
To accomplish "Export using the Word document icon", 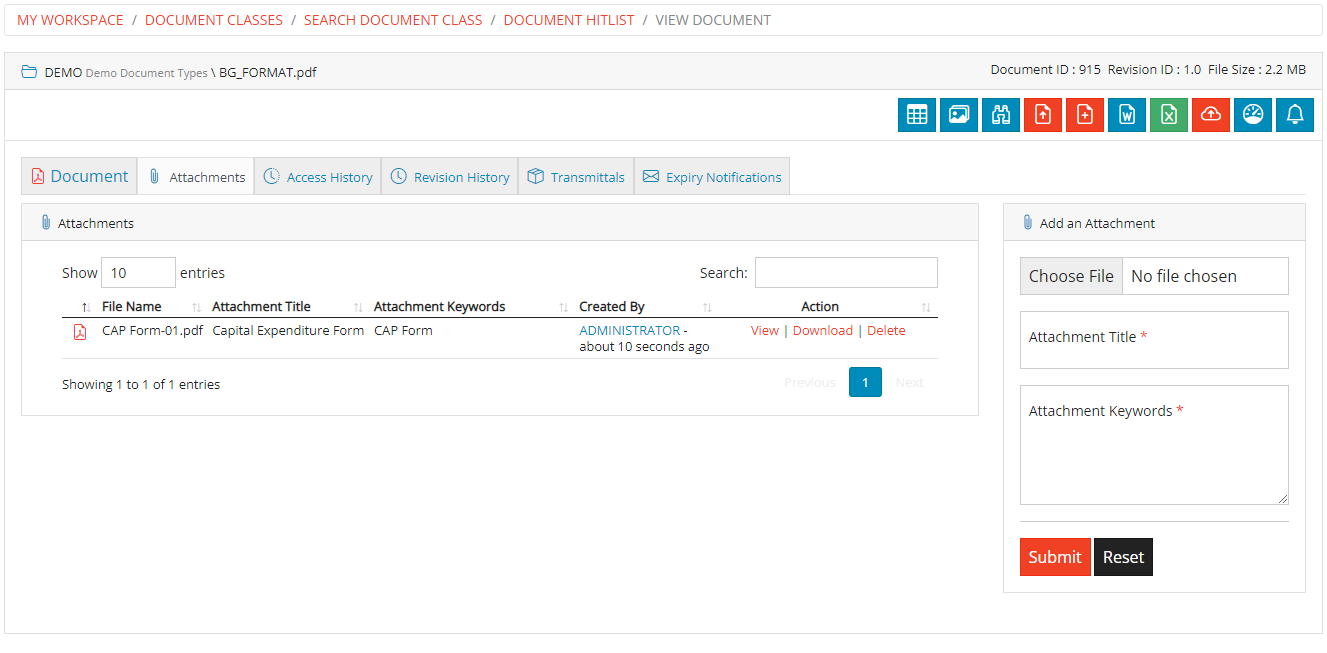I will [x=1127, y=114].
